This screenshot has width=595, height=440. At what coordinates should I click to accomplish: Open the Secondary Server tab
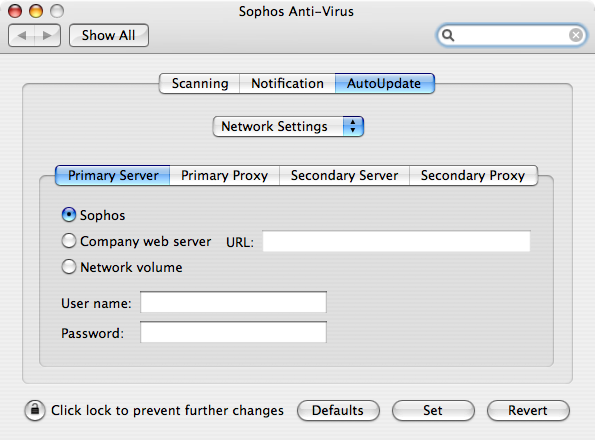pos(344,175)
